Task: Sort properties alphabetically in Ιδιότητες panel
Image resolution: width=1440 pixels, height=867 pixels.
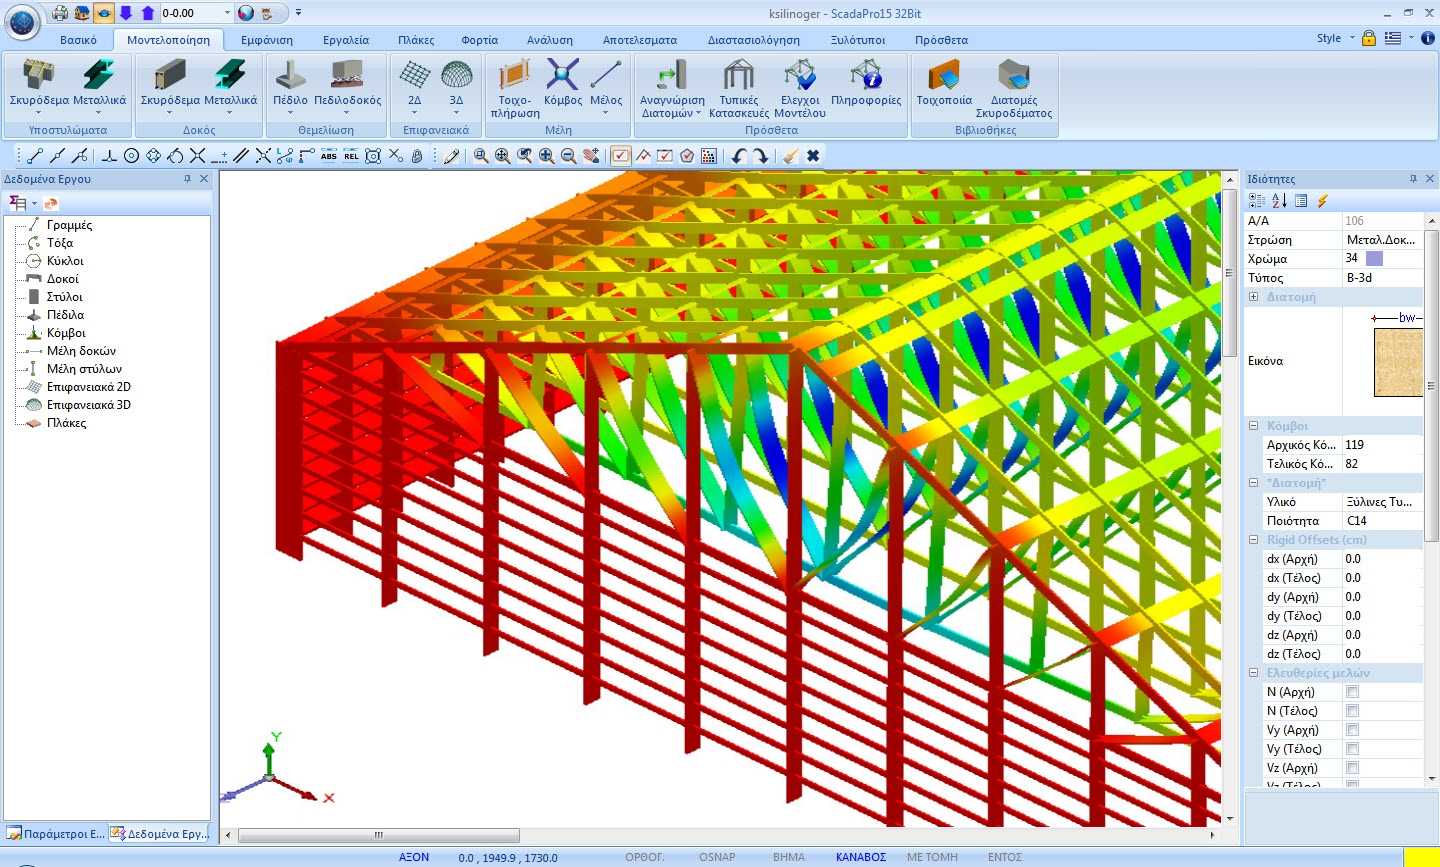Action: click(x=1279, y=201)
